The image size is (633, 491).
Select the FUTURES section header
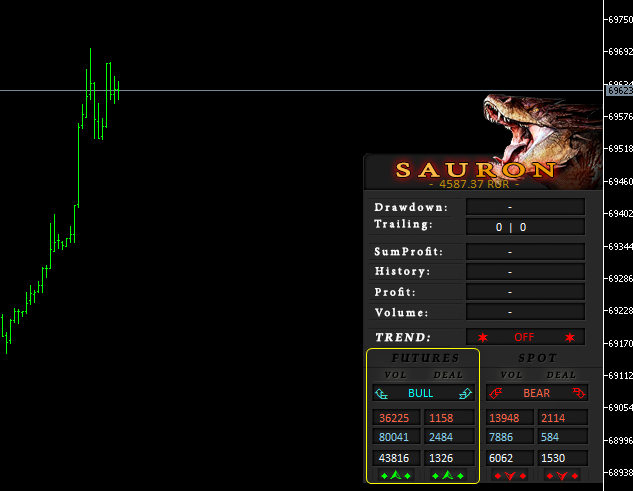coord(424,358)
